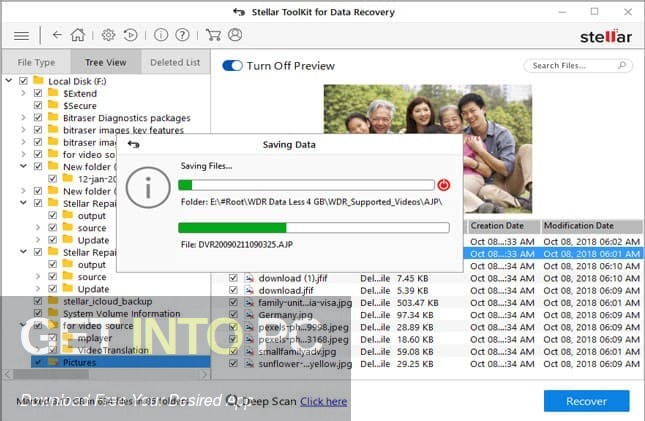Viewport: 645px width, 421px height.
Task: Select the highlighted 06:01 AM table row
Action: point(553,254)
